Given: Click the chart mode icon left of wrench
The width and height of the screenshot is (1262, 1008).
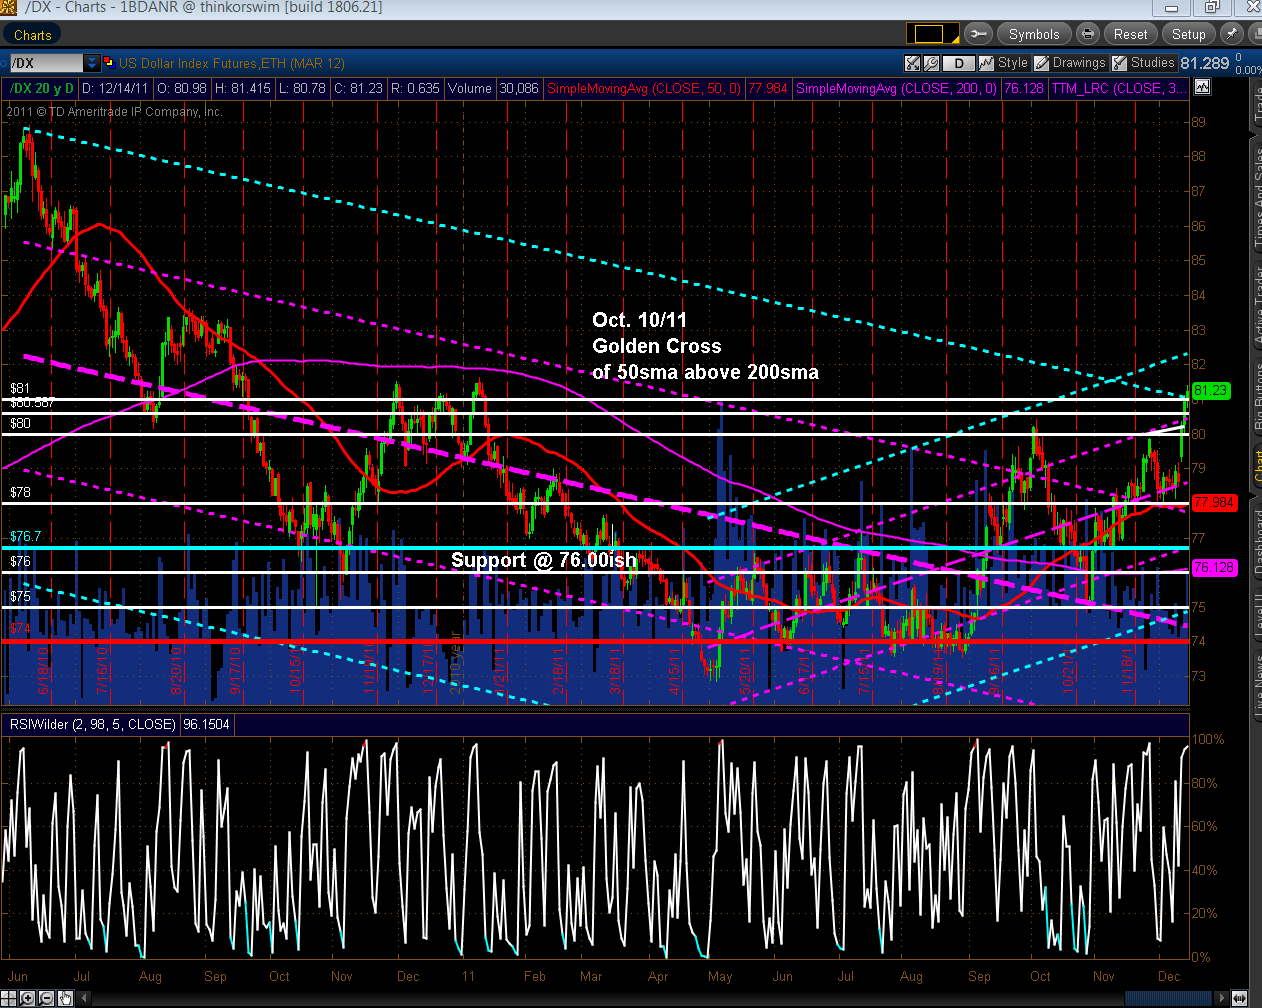Looking at the screenshot, I should [912, 63].
